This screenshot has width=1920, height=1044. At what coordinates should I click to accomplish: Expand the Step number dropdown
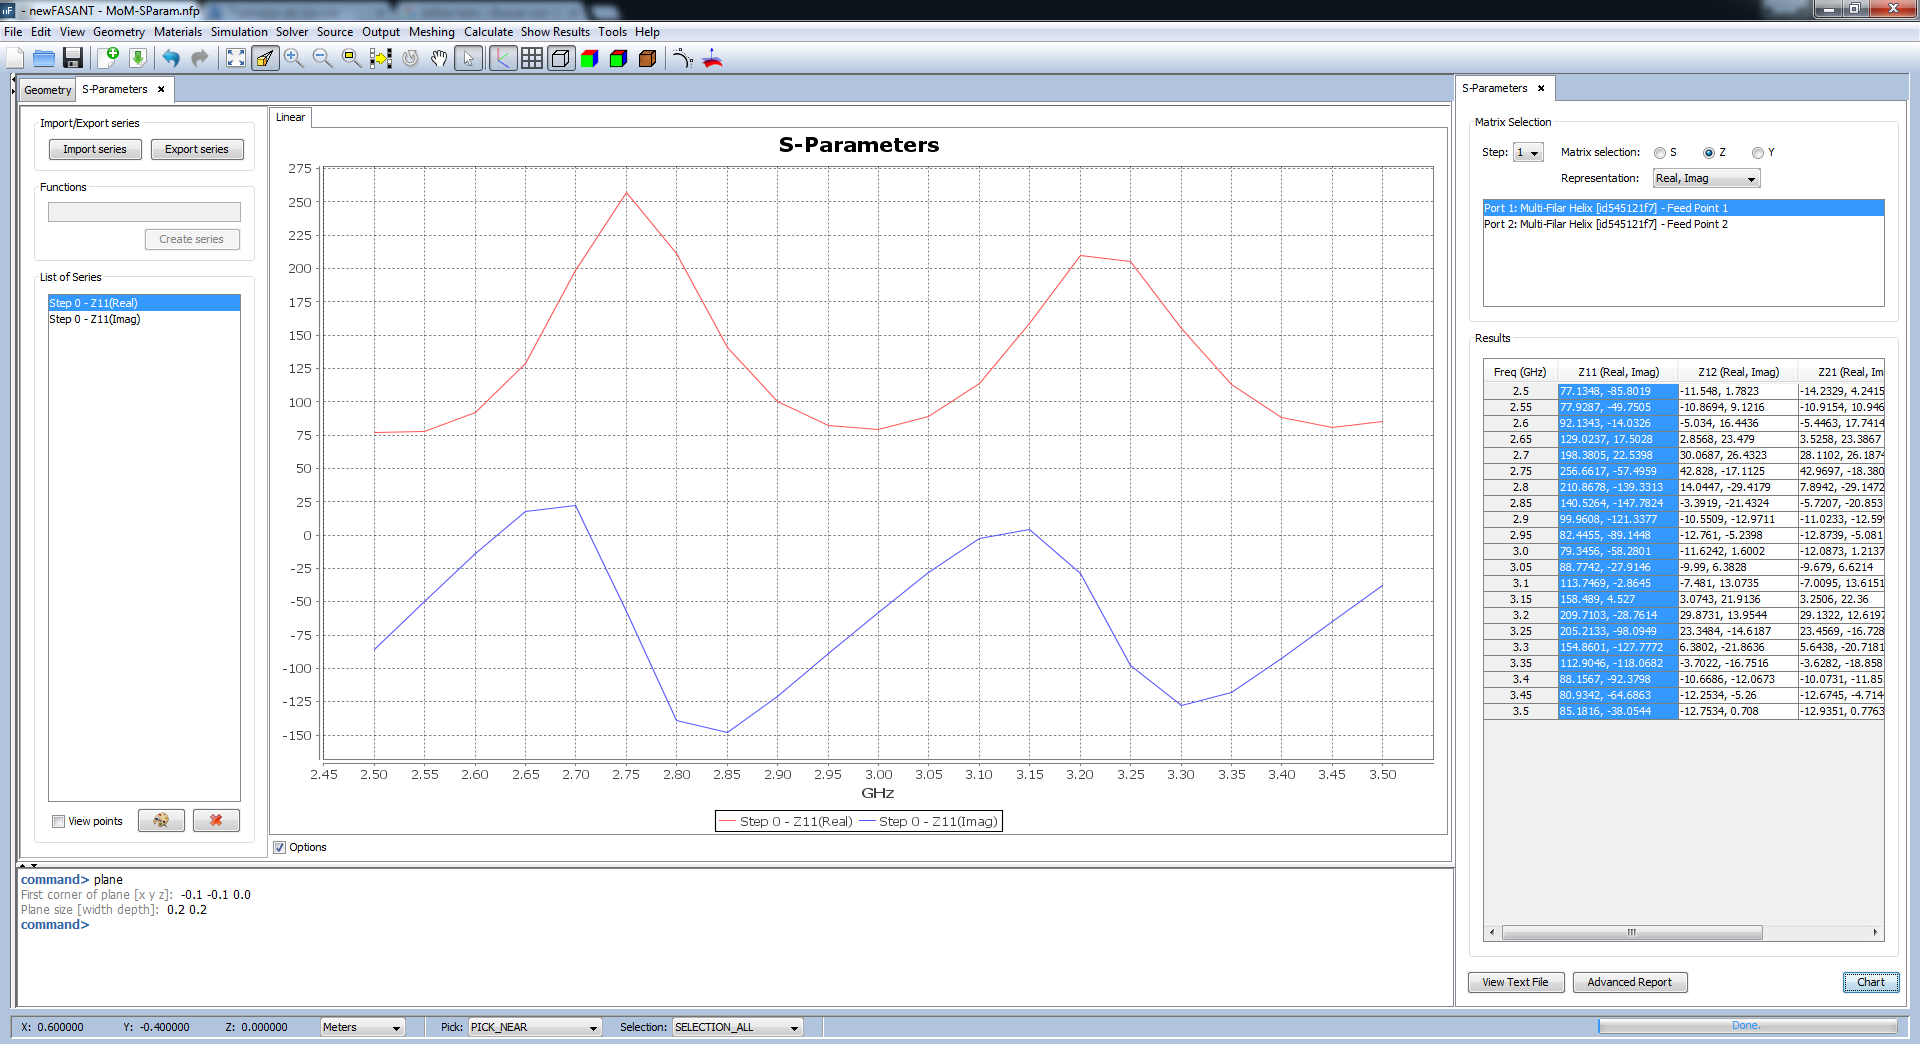click(x=1528, y=153)
